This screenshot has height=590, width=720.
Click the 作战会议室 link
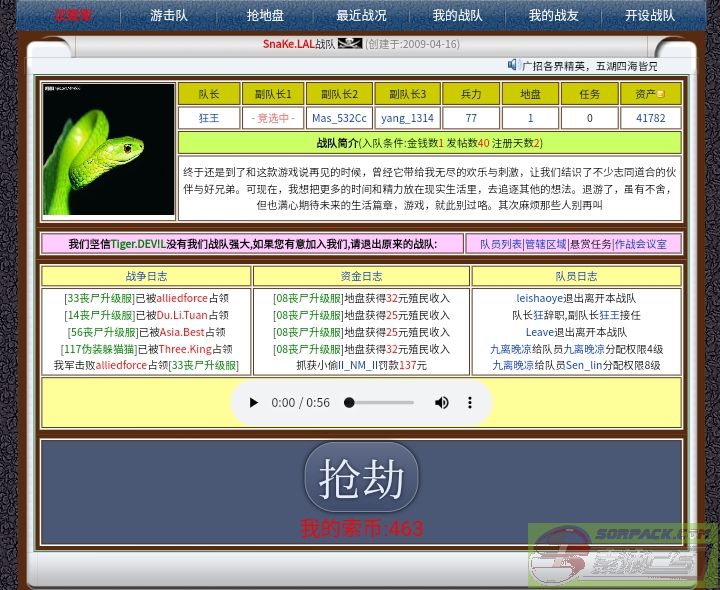640,244
